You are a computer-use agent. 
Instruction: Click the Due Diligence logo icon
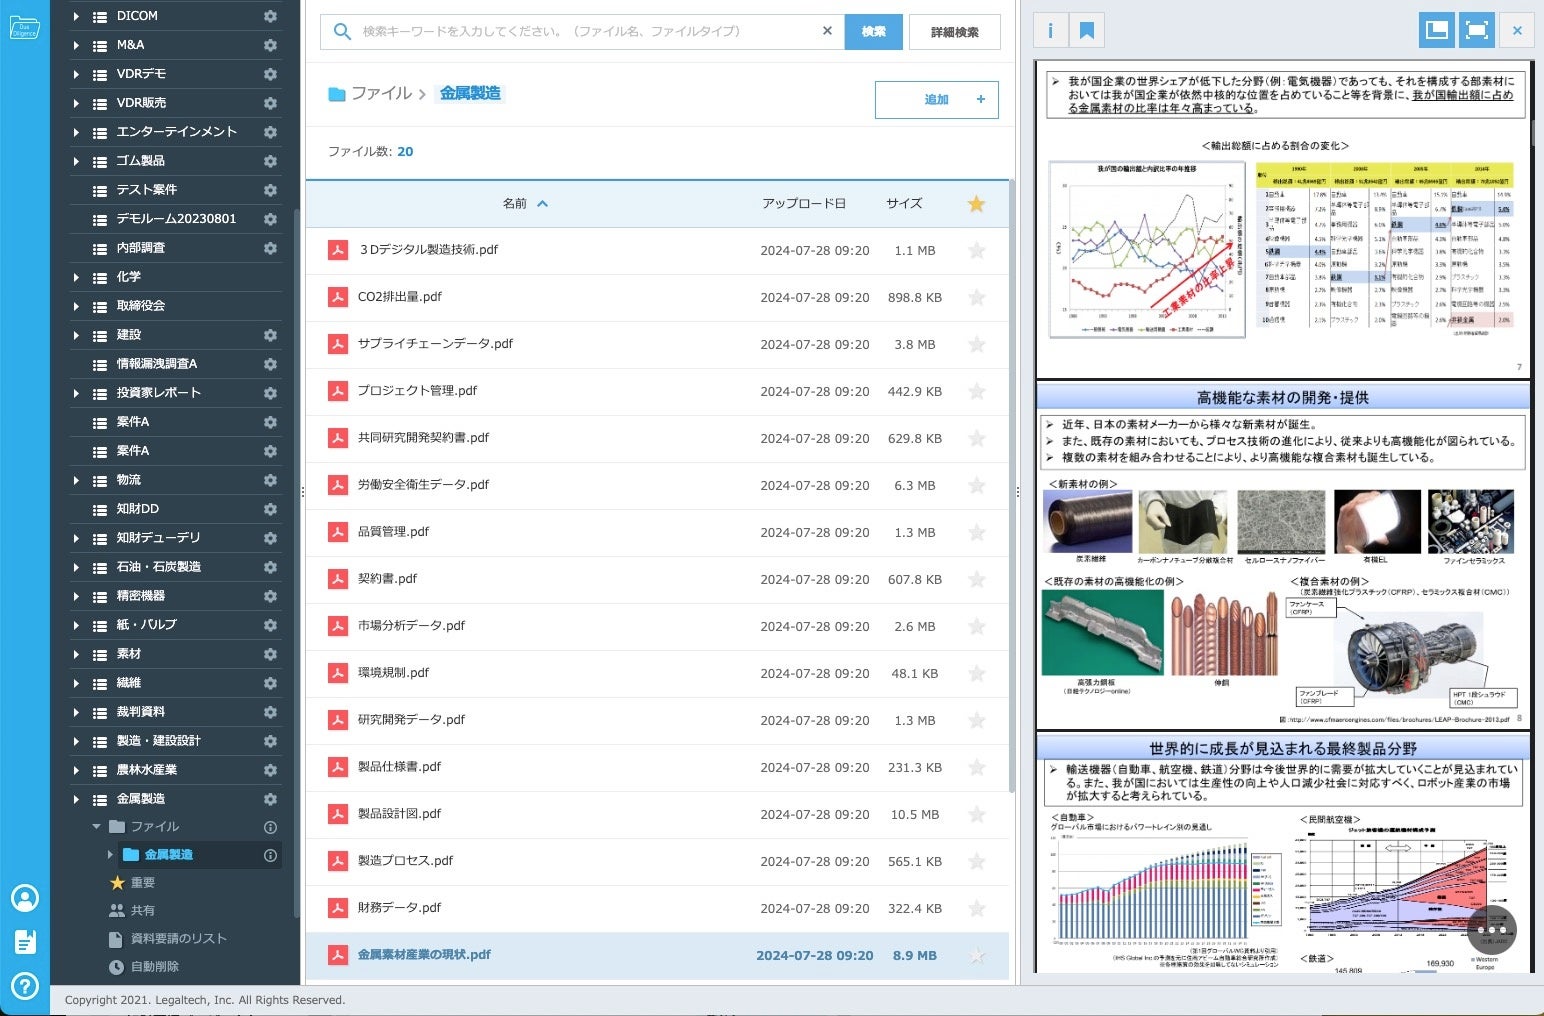click(x=24, y=28)
